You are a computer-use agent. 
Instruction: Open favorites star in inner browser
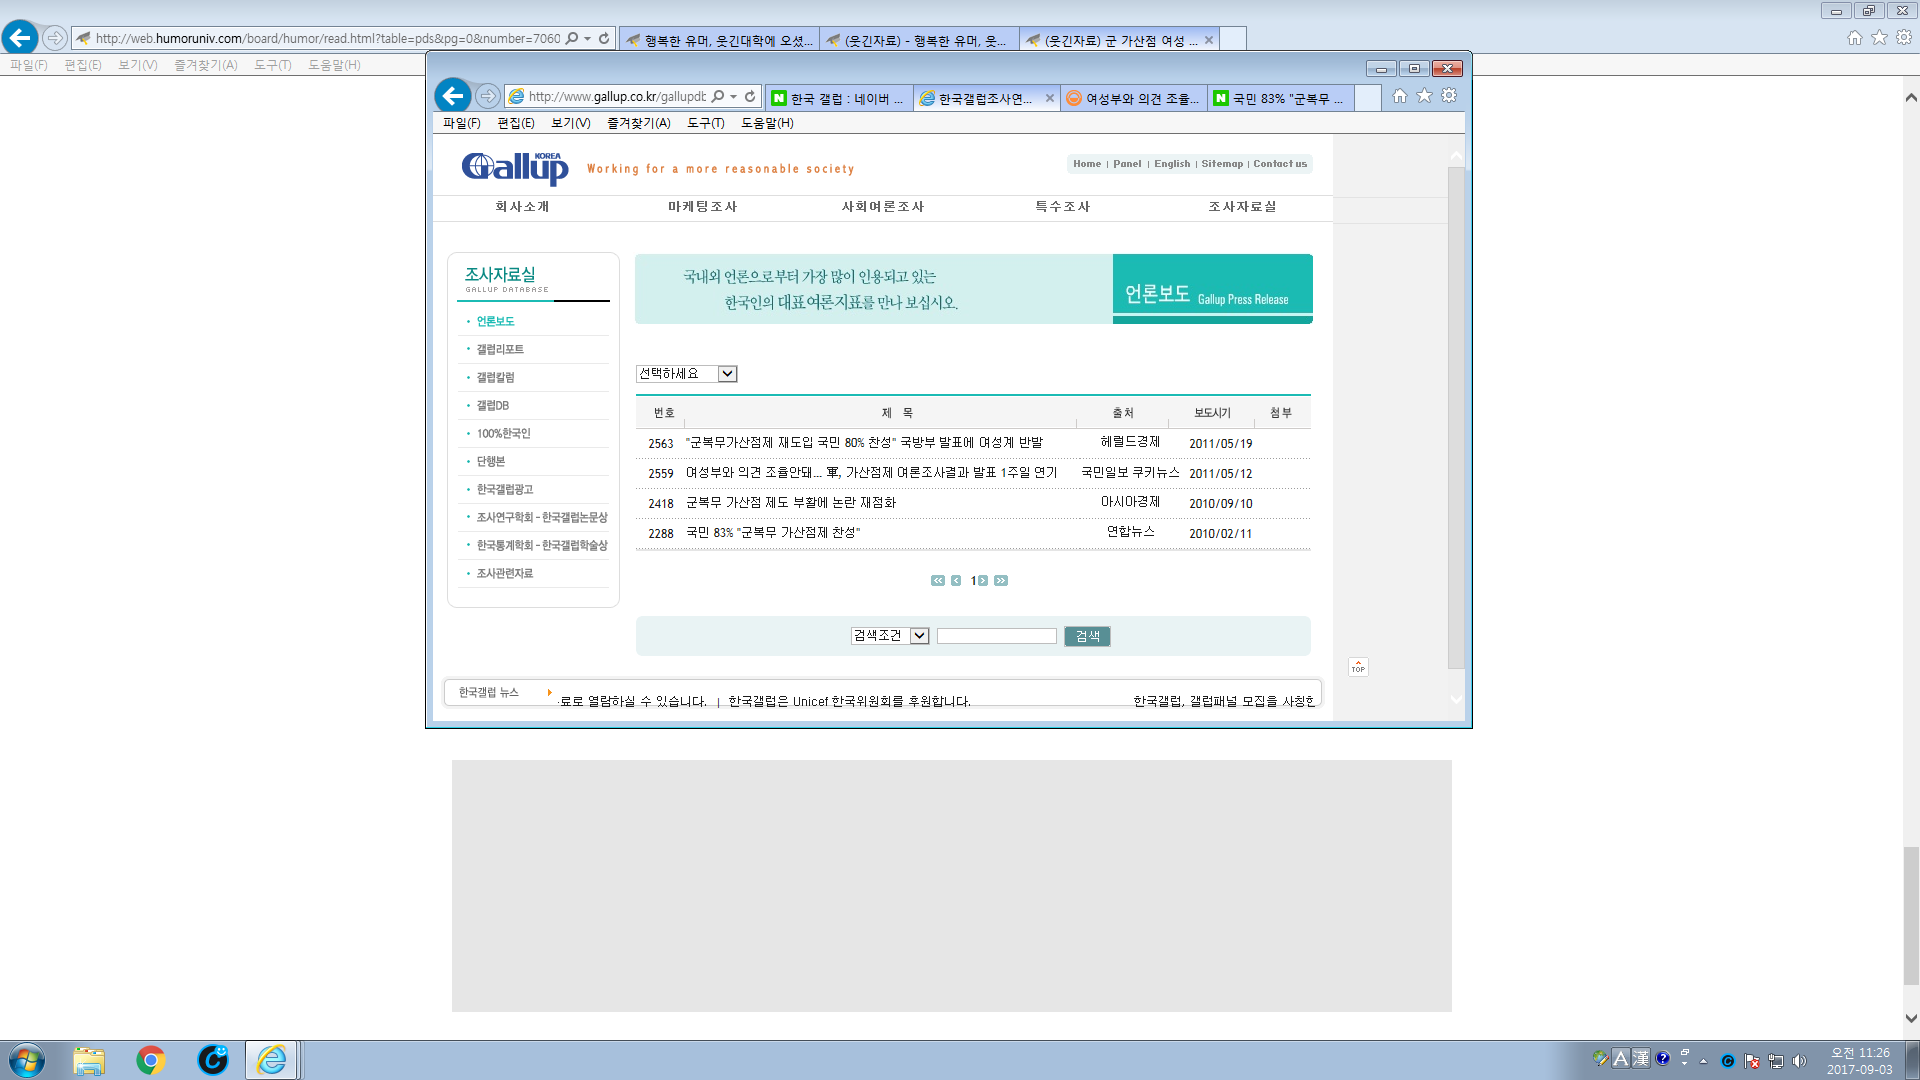coord(1424,96)
